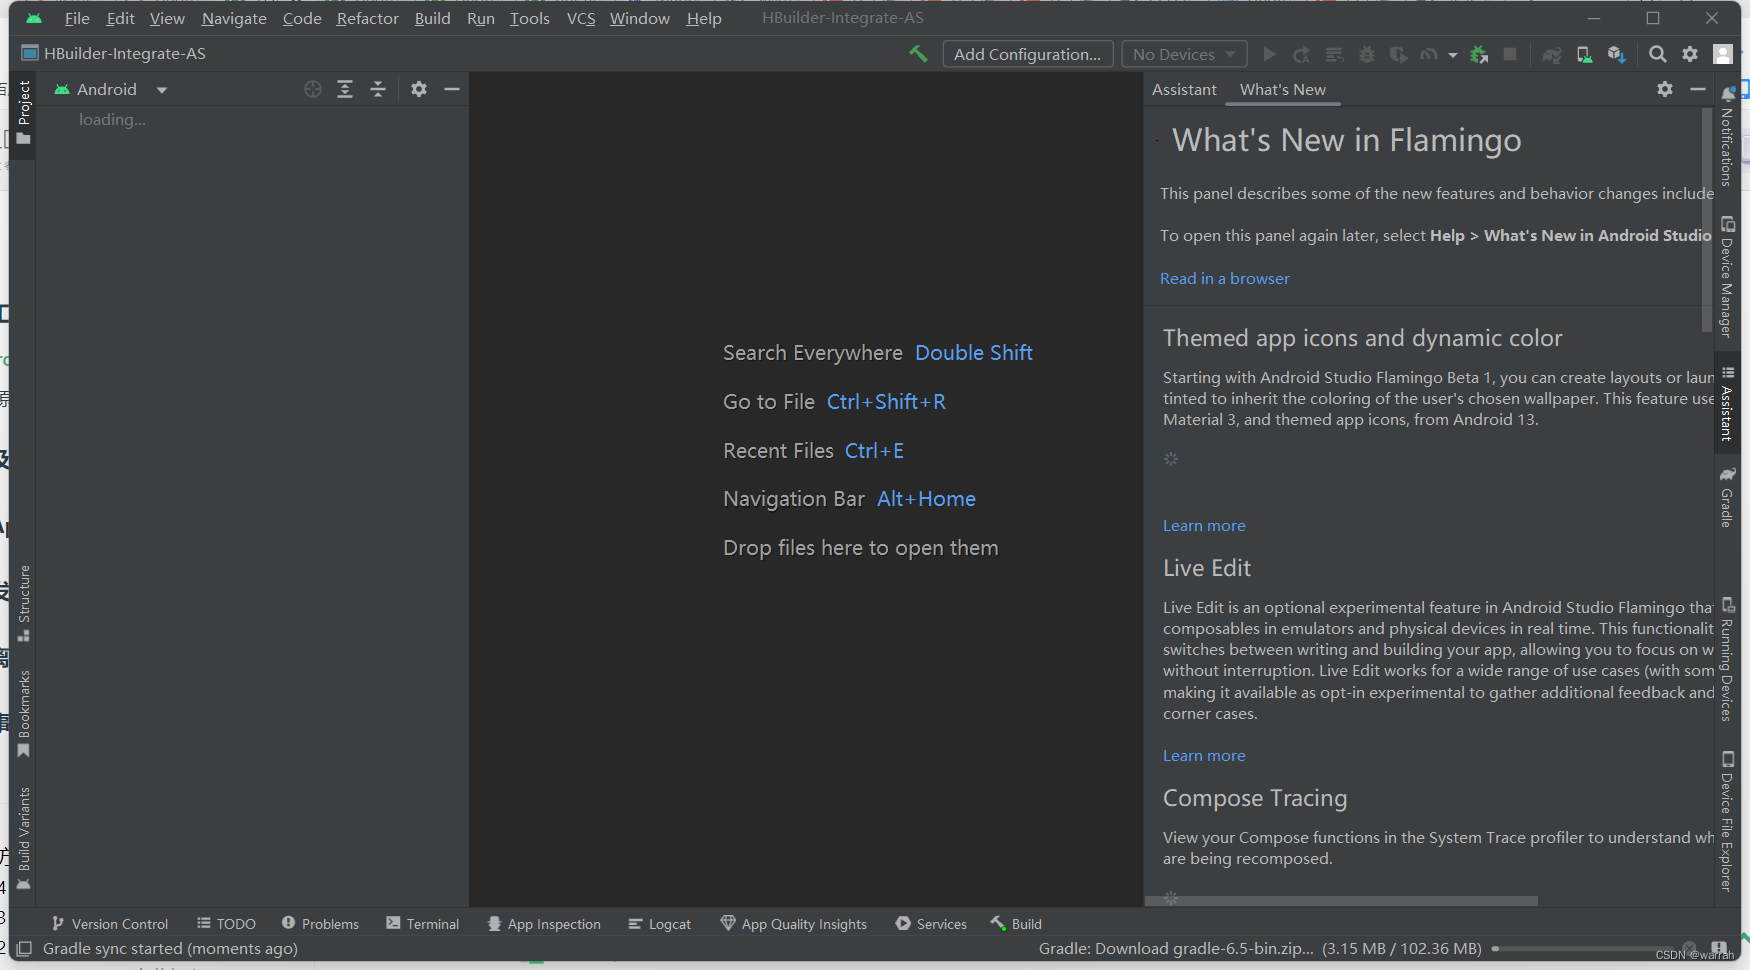Open the VCS menu

coord(581,18)
